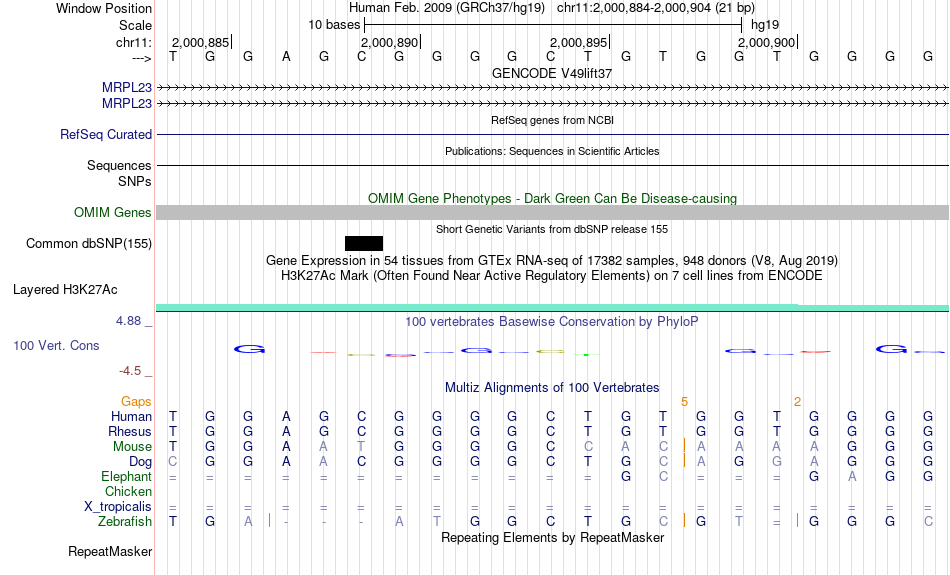The width and height of the screenshot is (950, 575).
Task: Click Repeating Elements by RepeatMasker title
Action: point(552,538)
